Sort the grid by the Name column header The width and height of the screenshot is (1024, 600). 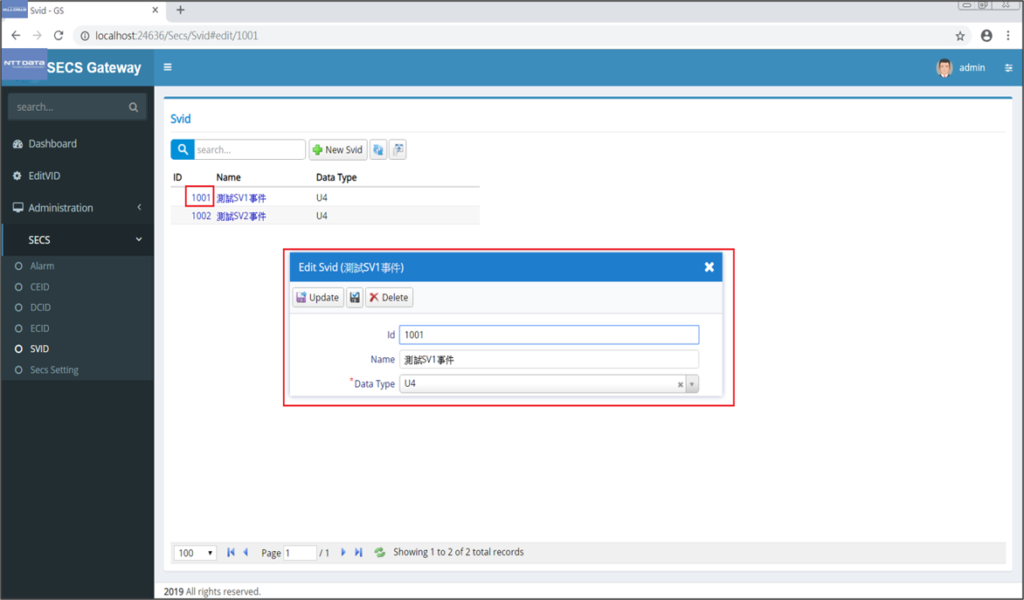229,177
